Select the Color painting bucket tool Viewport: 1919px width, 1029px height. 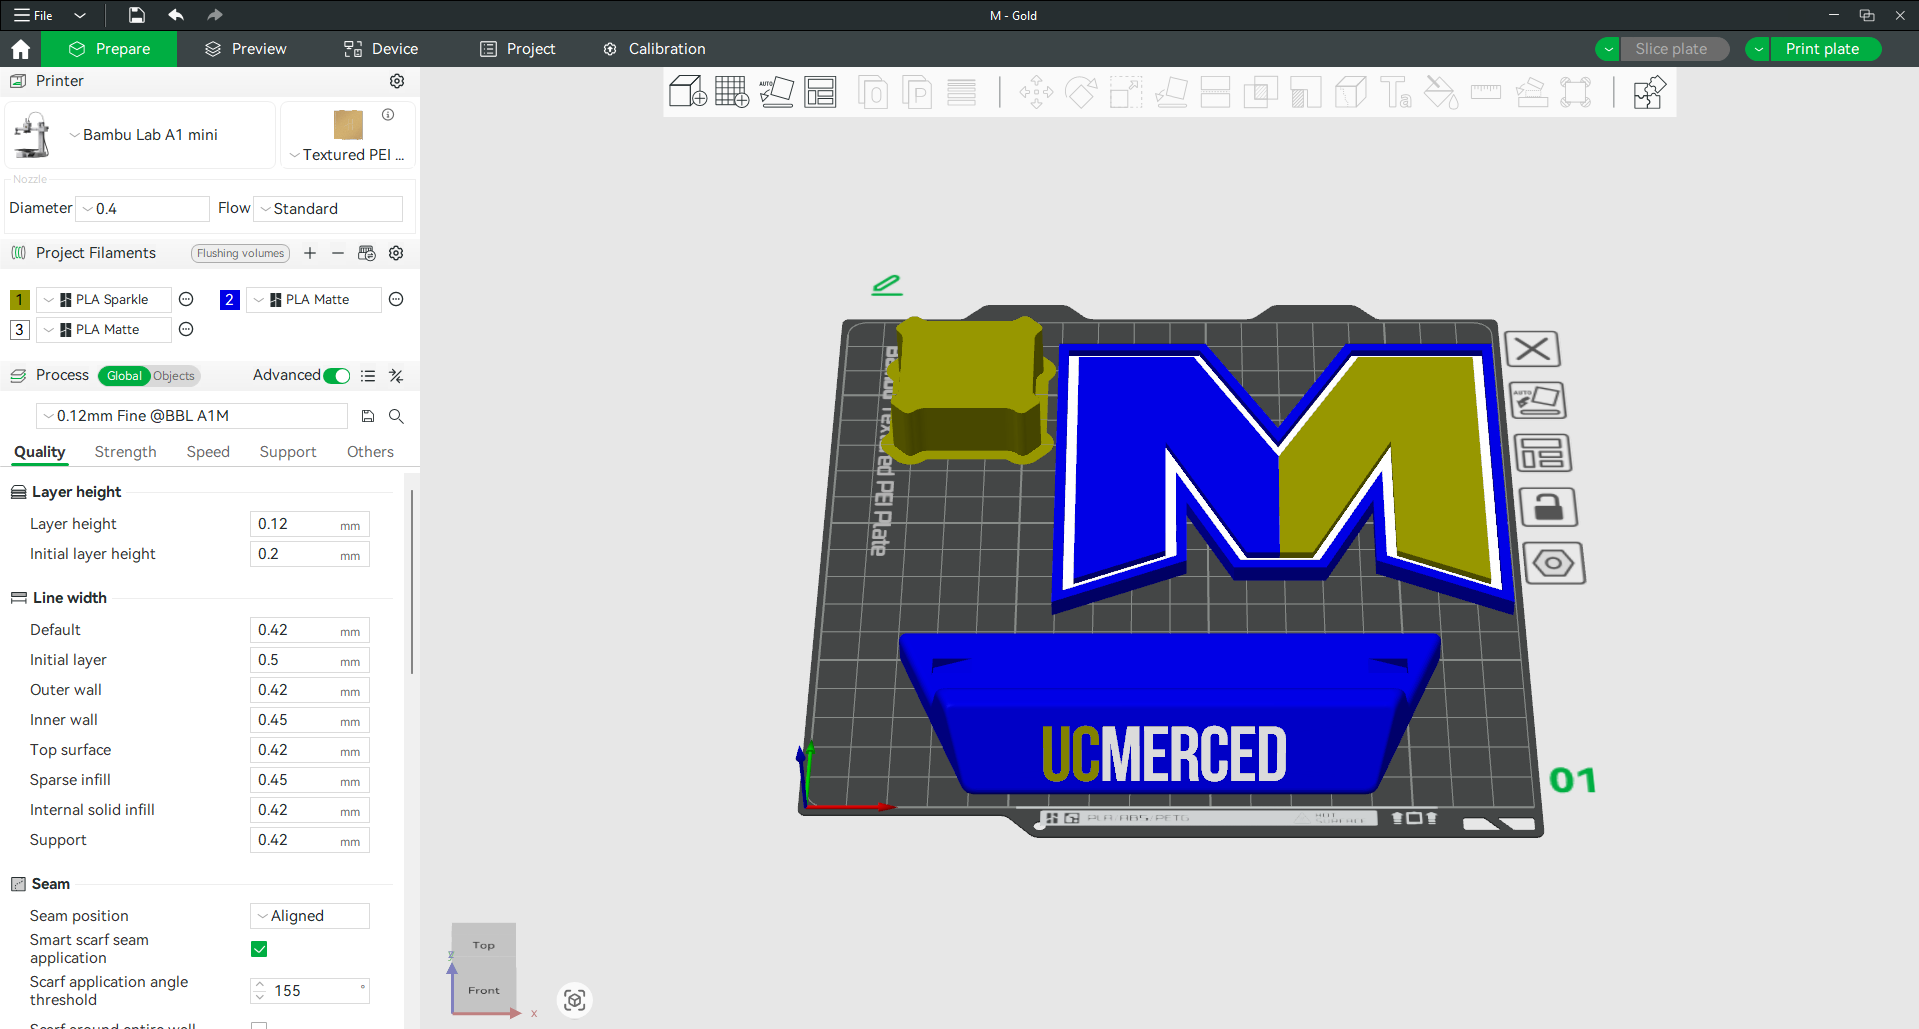tap(1441, 93)
